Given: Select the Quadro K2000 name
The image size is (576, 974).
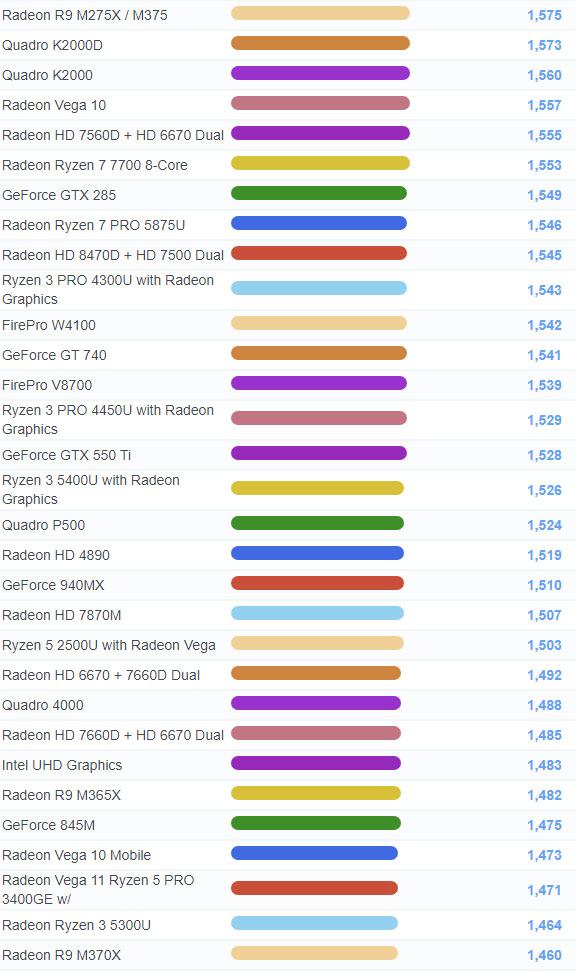Looking at the screenshot, I should click(47, 75).
